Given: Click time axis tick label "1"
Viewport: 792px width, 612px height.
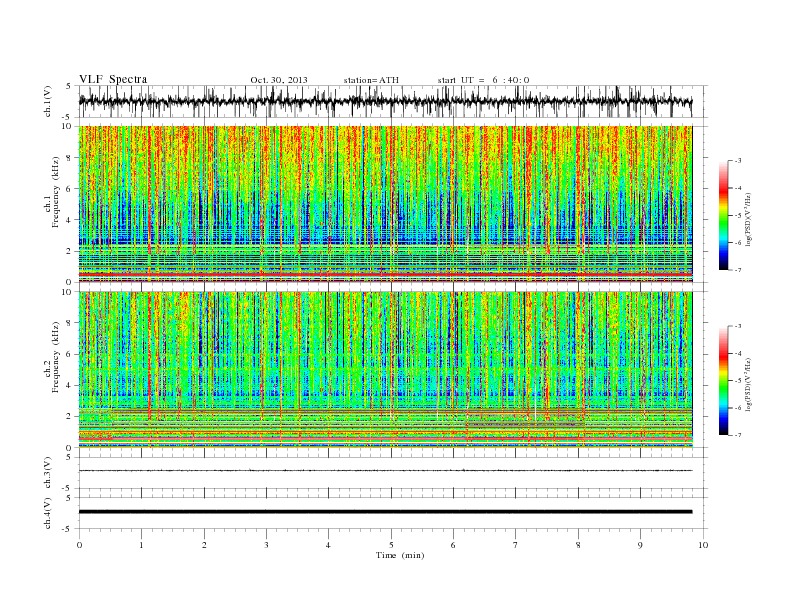Looking at the screenshot, I should tap(141, 545).
